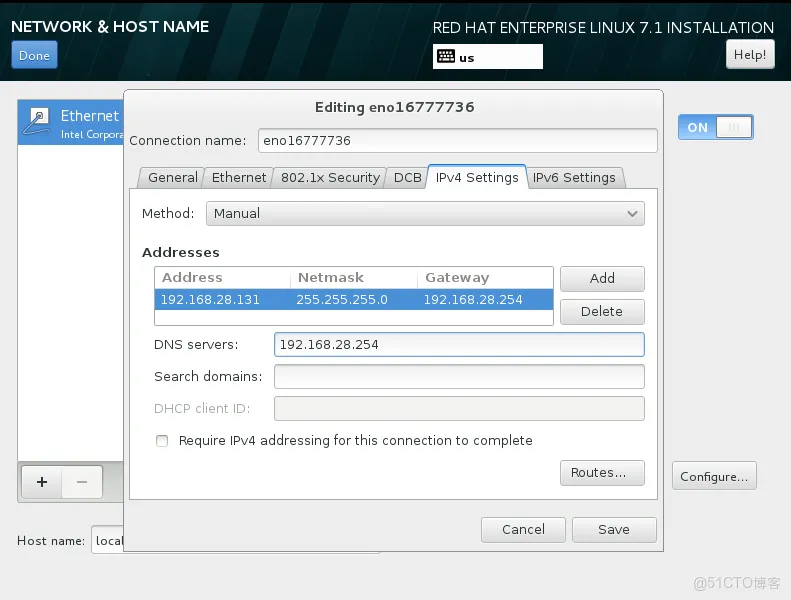Toggle the network ON switch
This screenshot has height=600, width=791.
tap(715, 127)
